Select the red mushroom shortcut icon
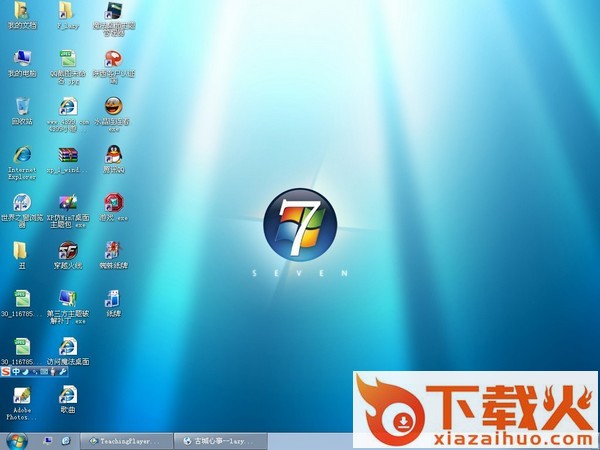Image resolution: width=600 pixels, height=450 pixels. click(114, 59)
